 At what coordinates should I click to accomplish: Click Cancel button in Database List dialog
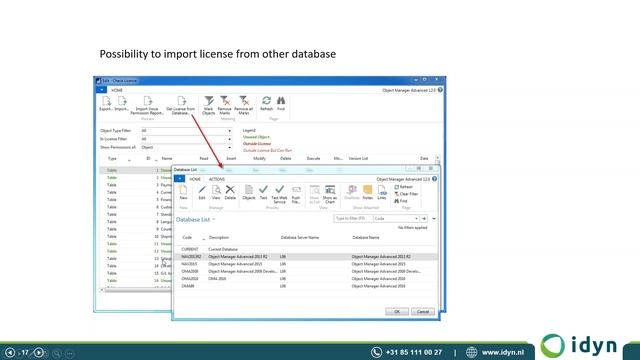click(x=423, y=311)
